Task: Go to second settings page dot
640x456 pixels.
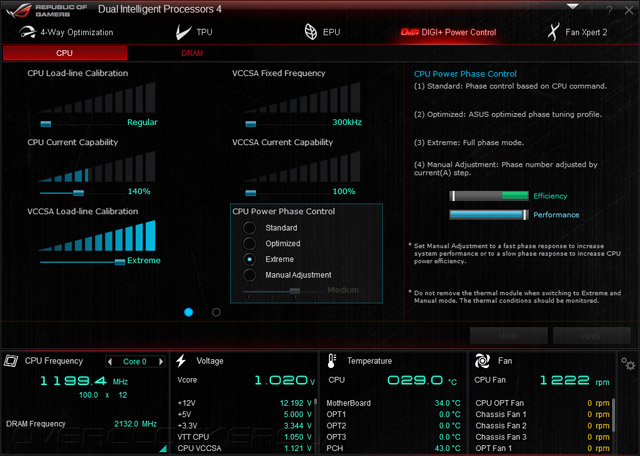Action: tap(216, 312)
